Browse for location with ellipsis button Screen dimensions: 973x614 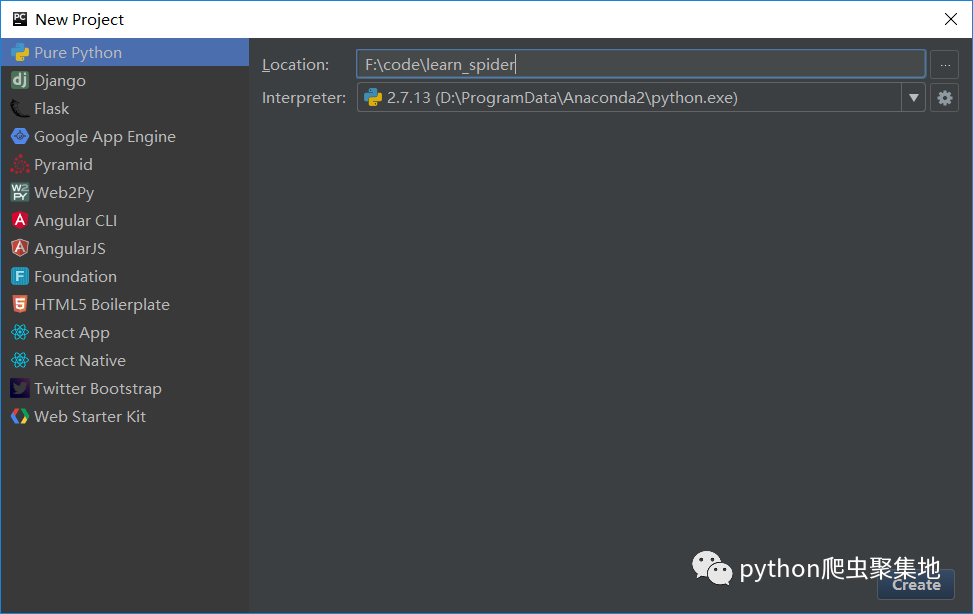tap(944, 65)
